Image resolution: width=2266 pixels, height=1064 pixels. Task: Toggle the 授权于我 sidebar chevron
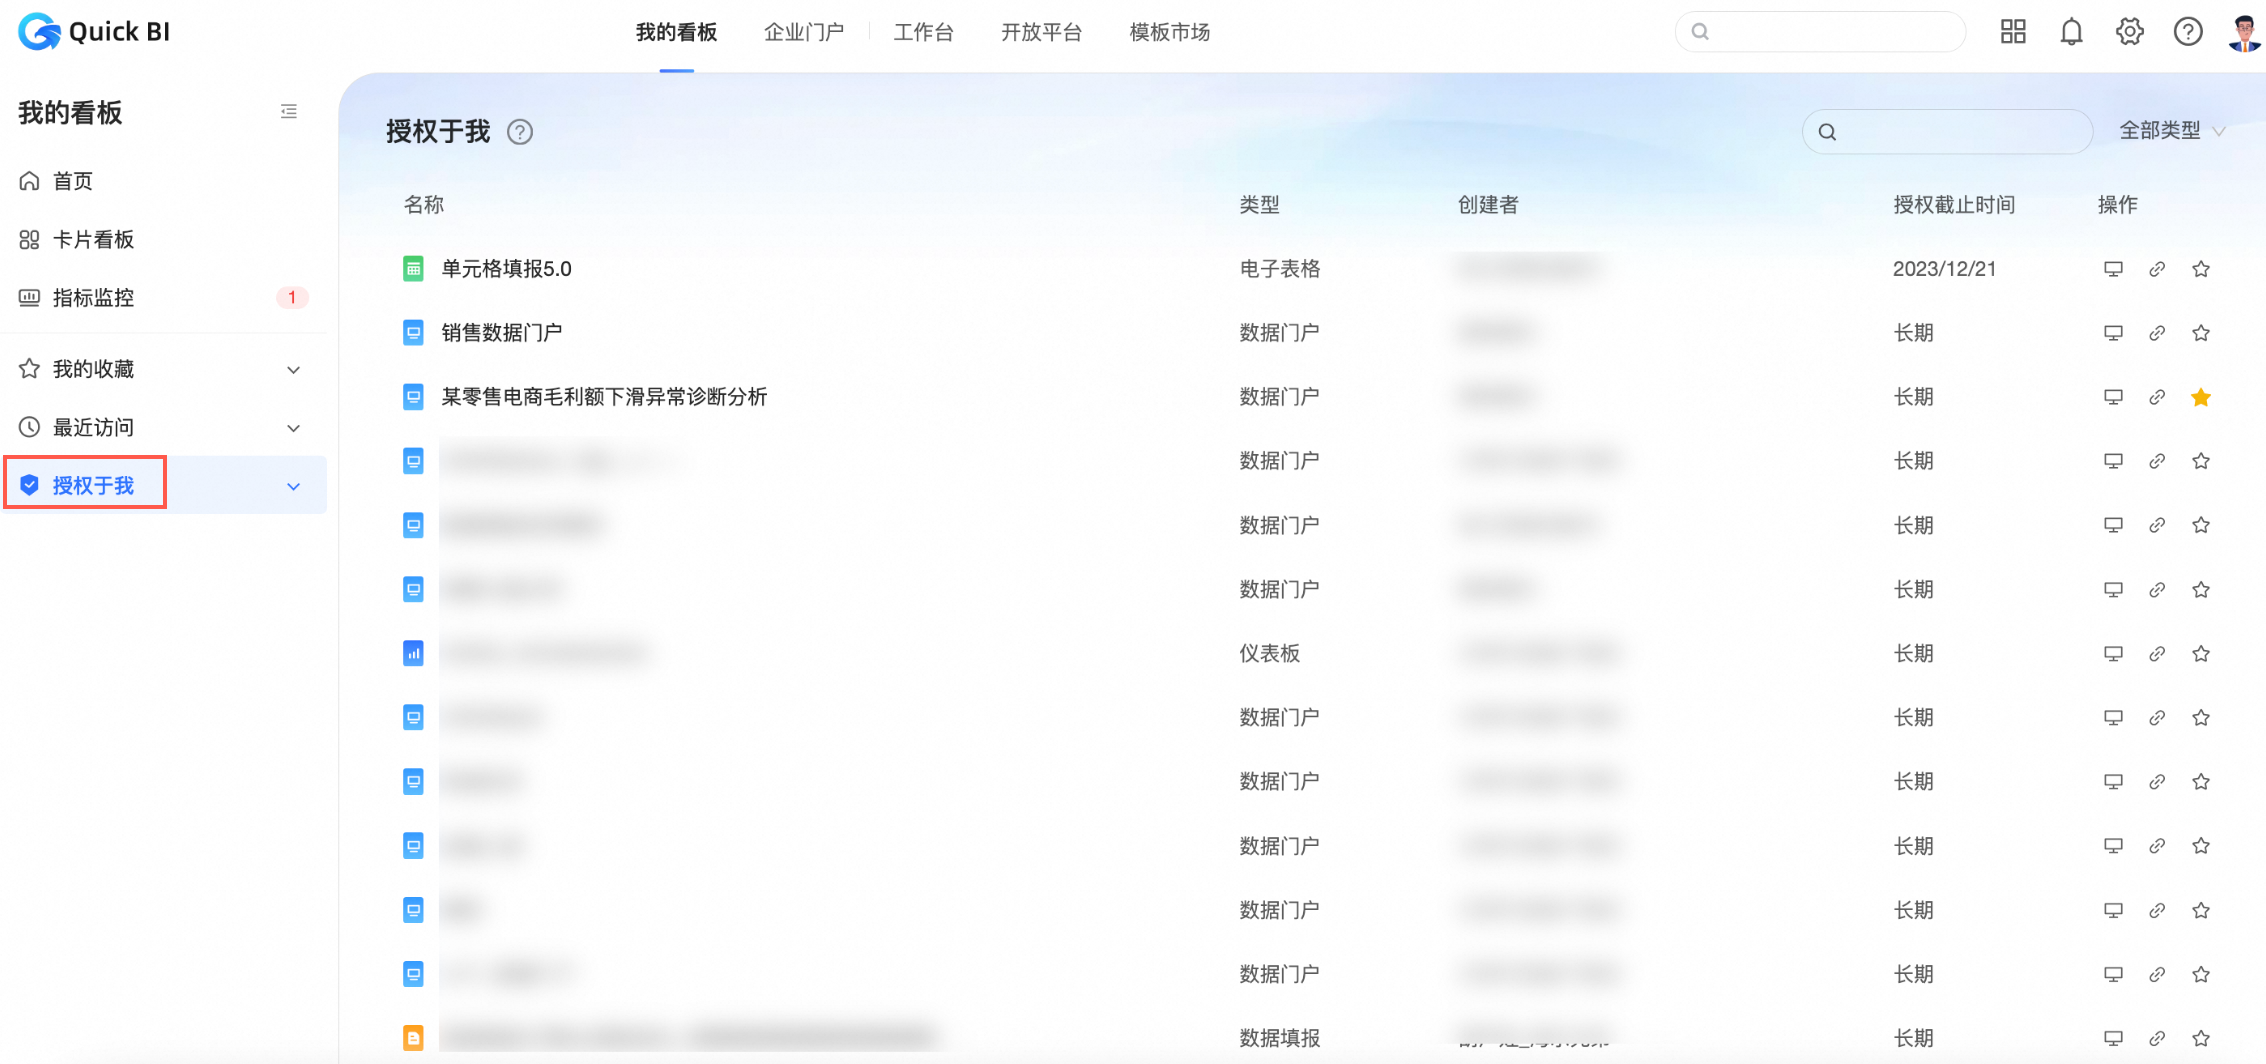click(294, 487)
